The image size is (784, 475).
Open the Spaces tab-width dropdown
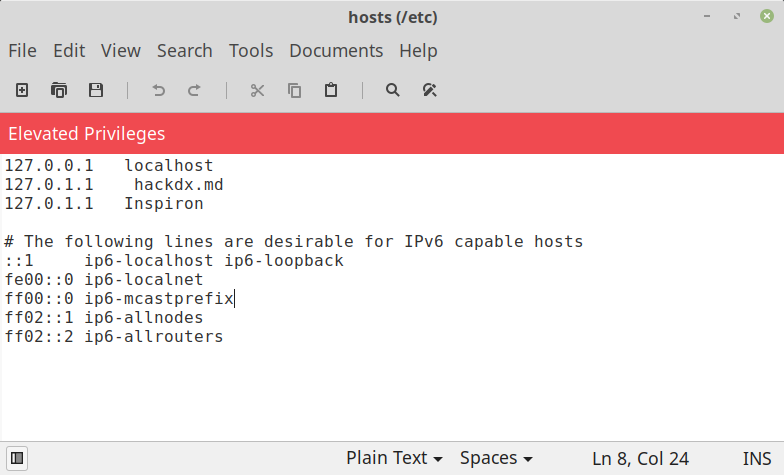coord(496,458)
